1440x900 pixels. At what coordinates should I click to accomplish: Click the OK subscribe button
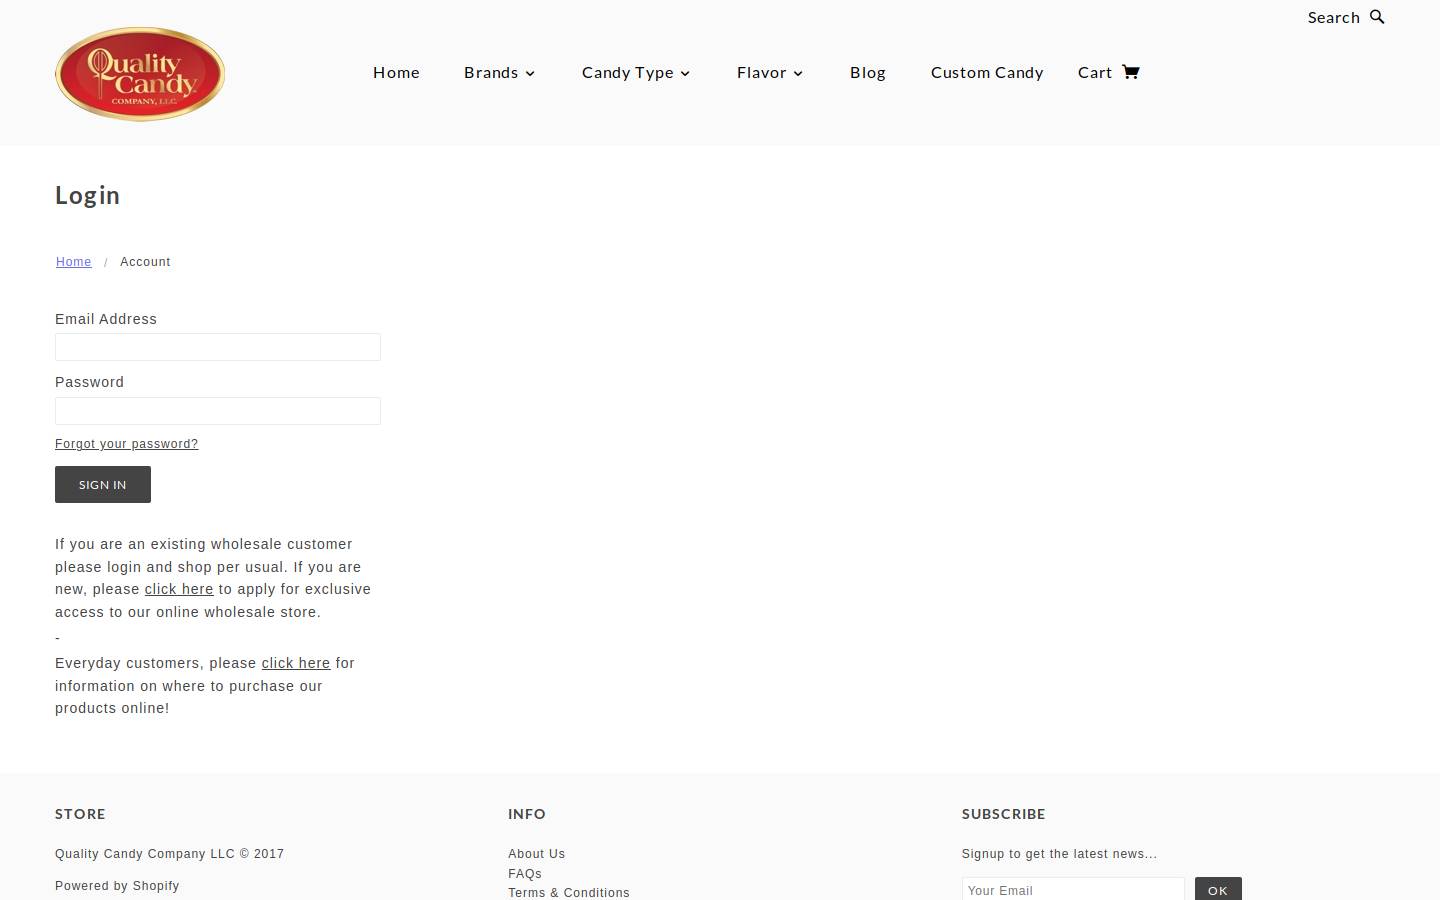click(1218, 889)
